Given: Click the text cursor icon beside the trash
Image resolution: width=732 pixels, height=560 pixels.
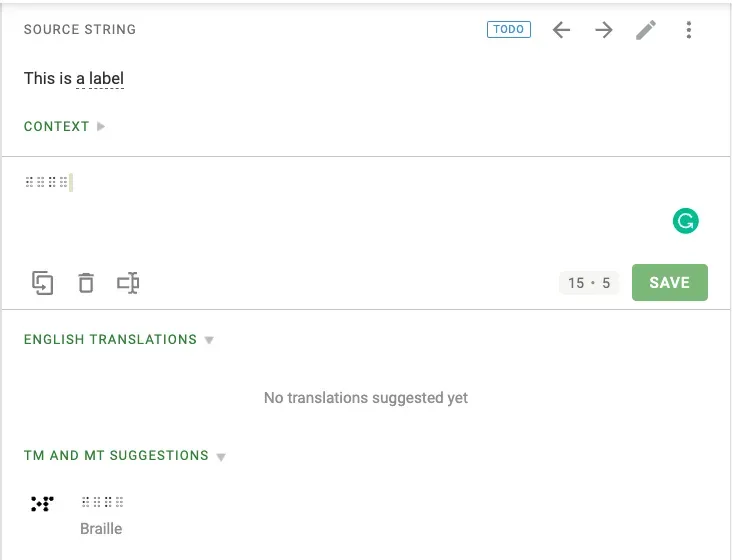Looking at the screenshot, I should (128, 283).
